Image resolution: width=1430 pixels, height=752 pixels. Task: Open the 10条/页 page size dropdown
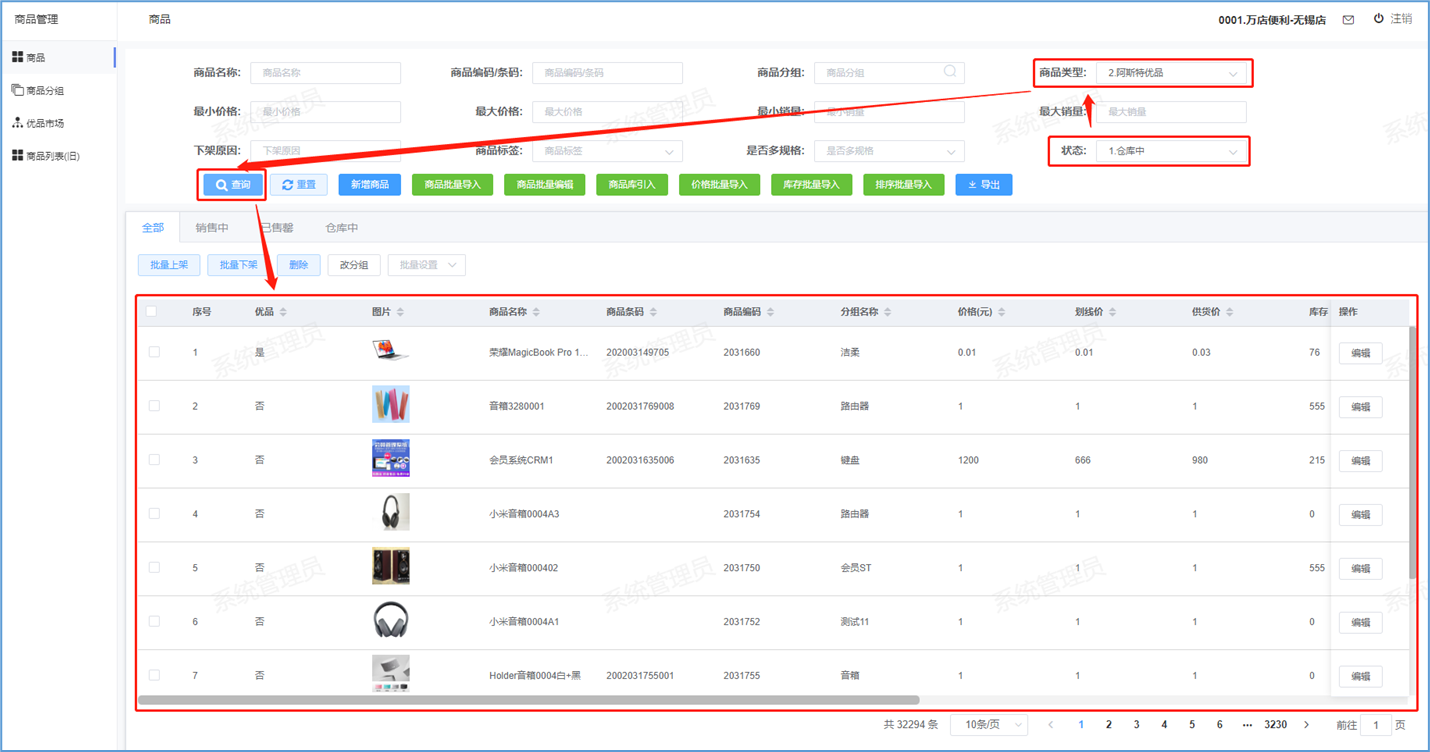(x=988, y=725)
